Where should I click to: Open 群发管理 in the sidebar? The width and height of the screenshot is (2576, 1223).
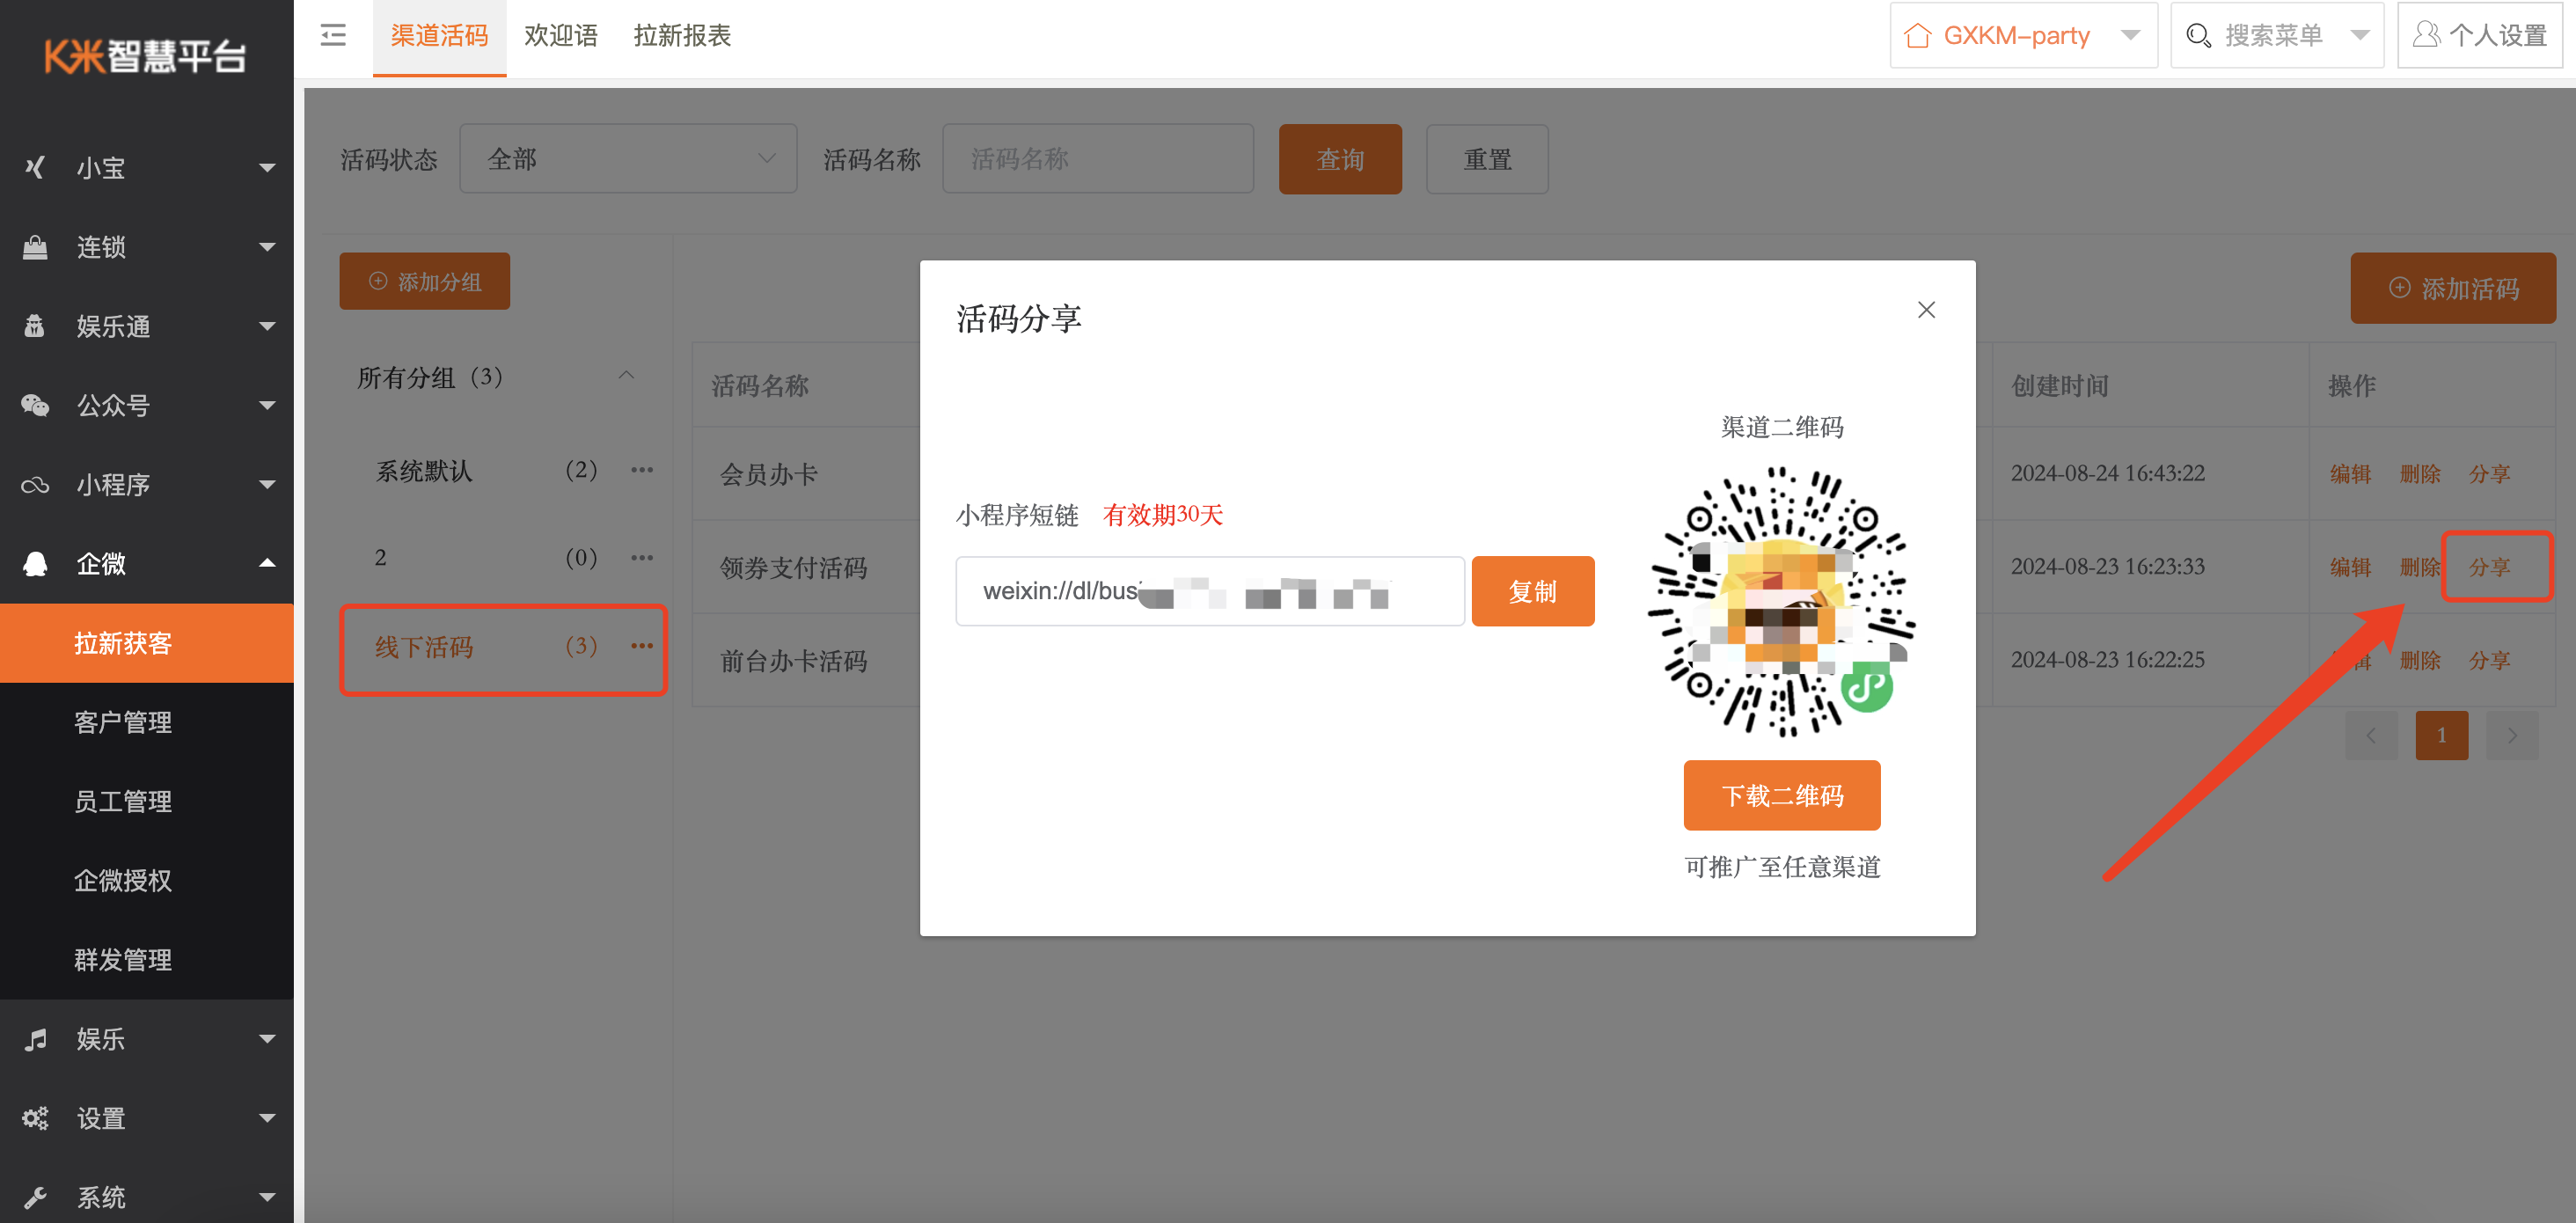point(147,960)
